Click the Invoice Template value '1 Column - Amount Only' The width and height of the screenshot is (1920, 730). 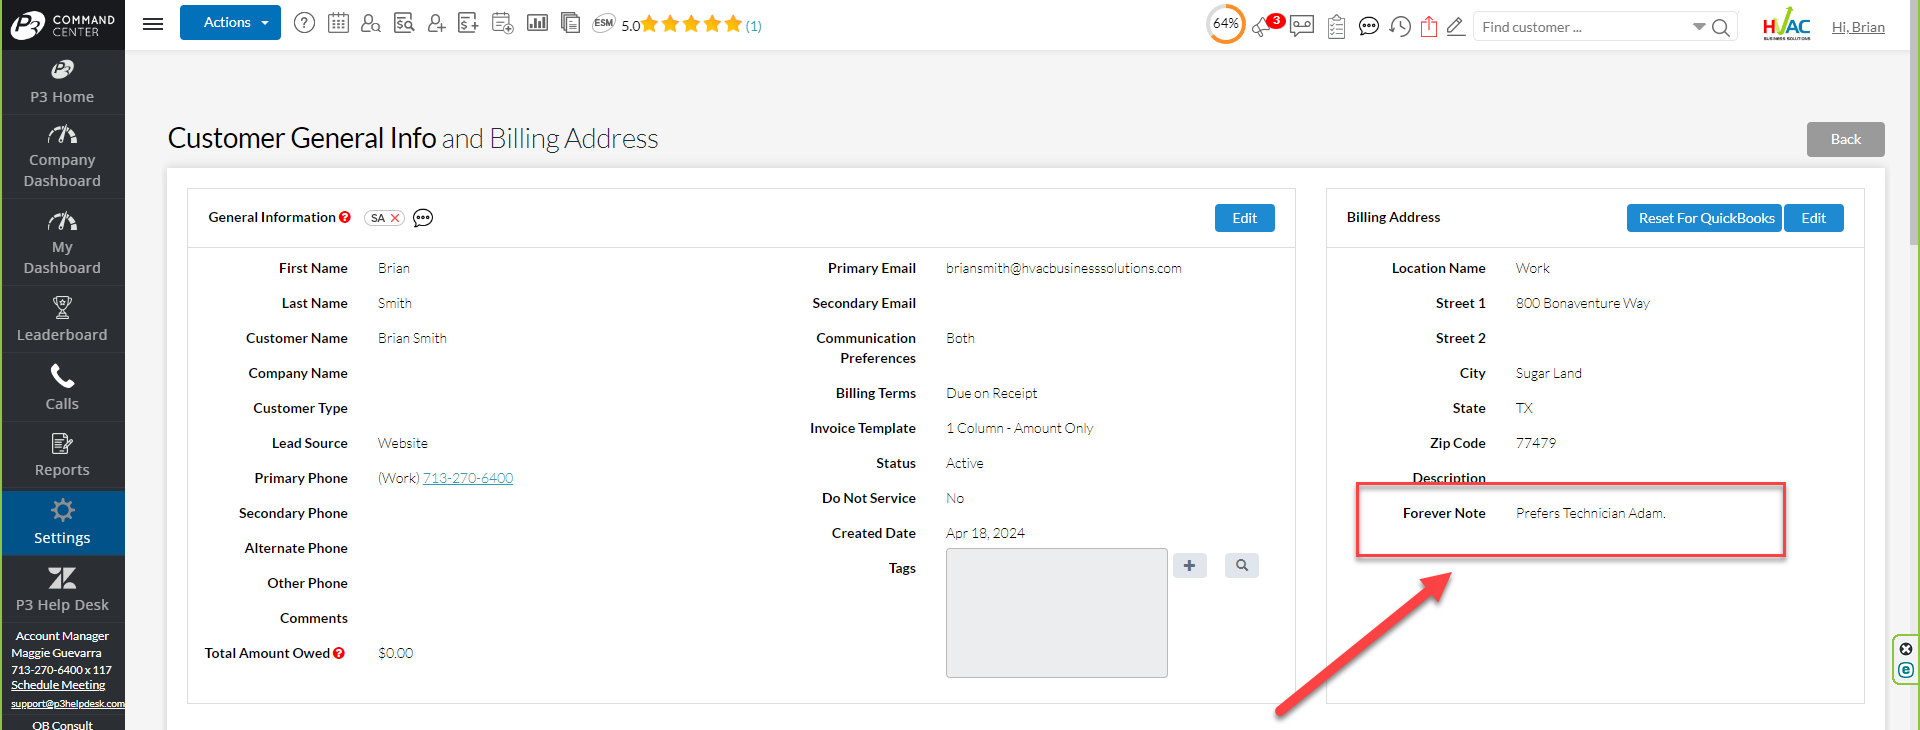[1020, 428]
